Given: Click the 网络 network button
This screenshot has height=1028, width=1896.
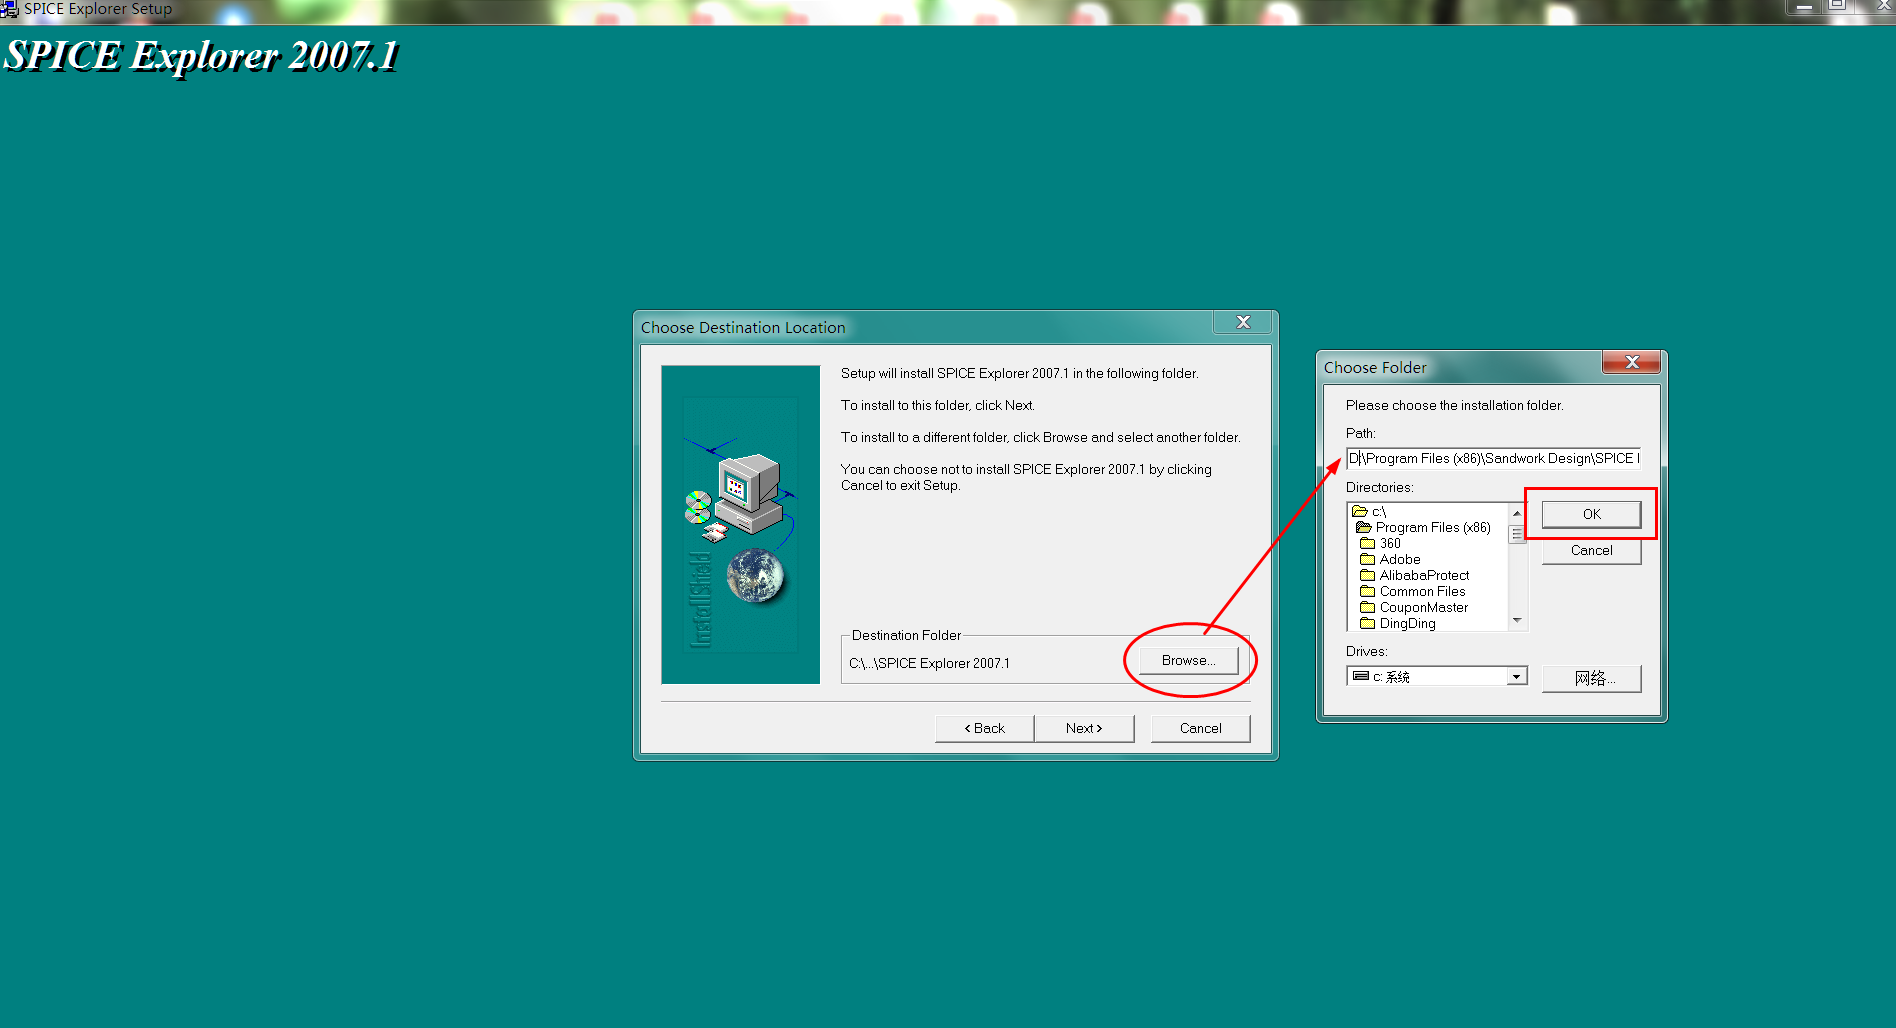Looking at the screenshot, I should point(1591,678).
